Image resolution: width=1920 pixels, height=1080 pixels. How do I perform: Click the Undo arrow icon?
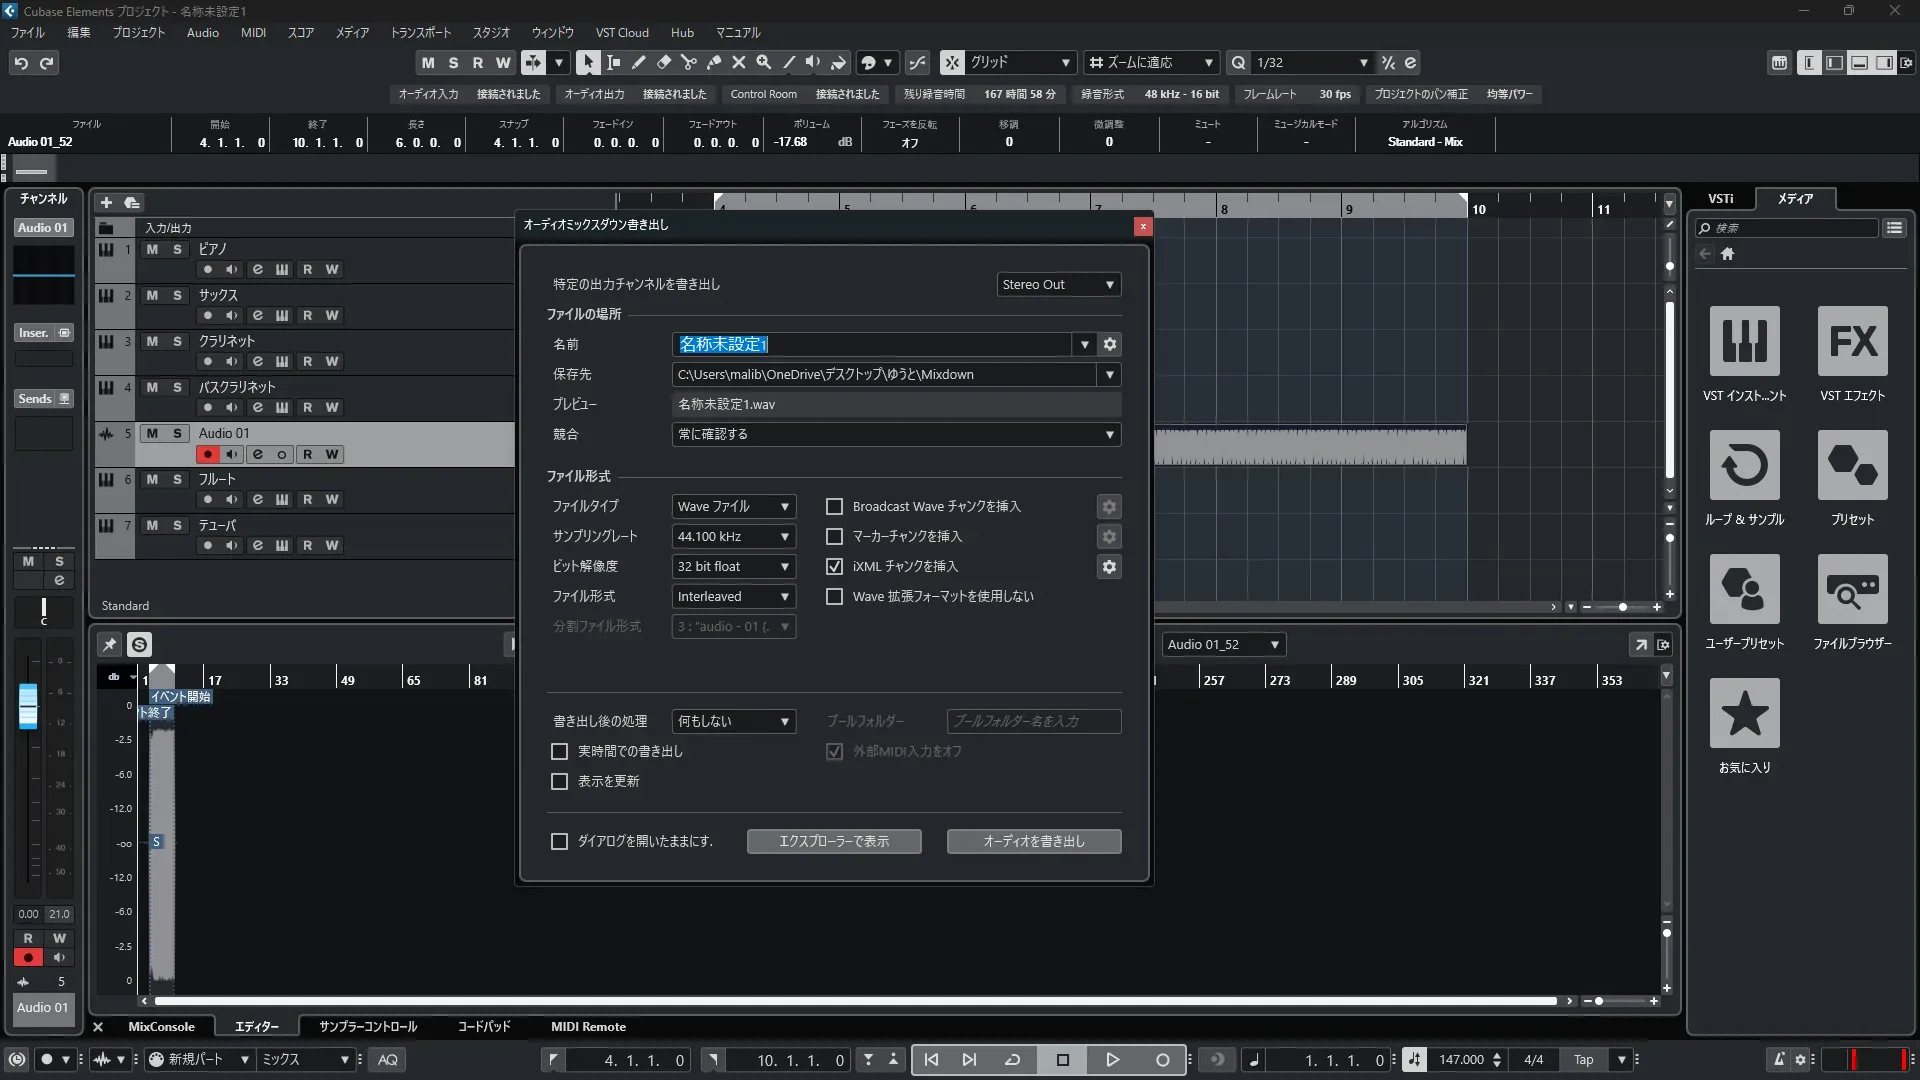pyautogui.click(x=21, y=63)
